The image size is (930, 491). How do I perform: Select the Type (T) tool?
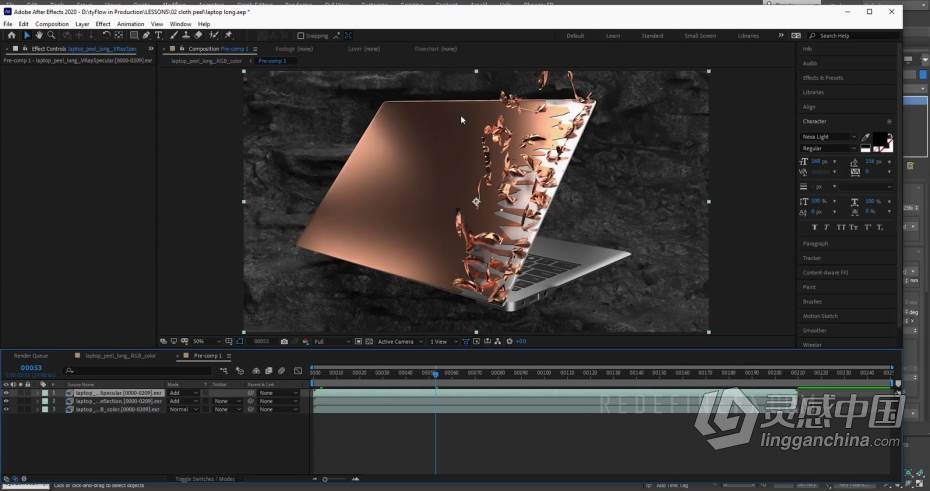(158, 36)
